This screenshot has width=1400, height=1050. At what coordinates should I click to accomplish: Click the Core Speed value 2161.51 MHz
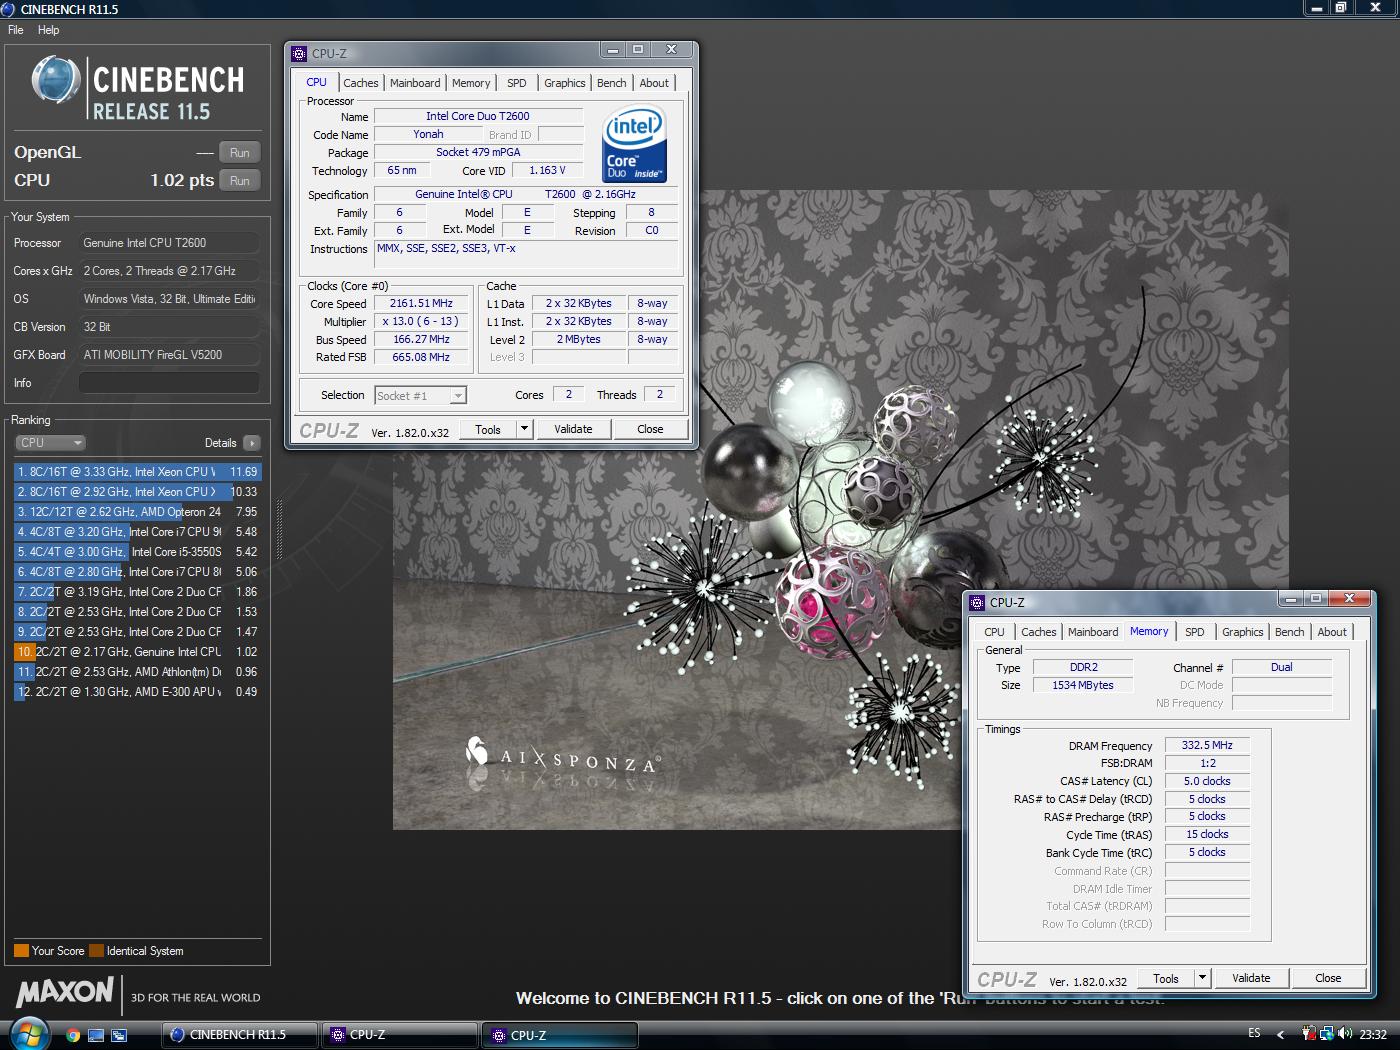pos(421,303)
